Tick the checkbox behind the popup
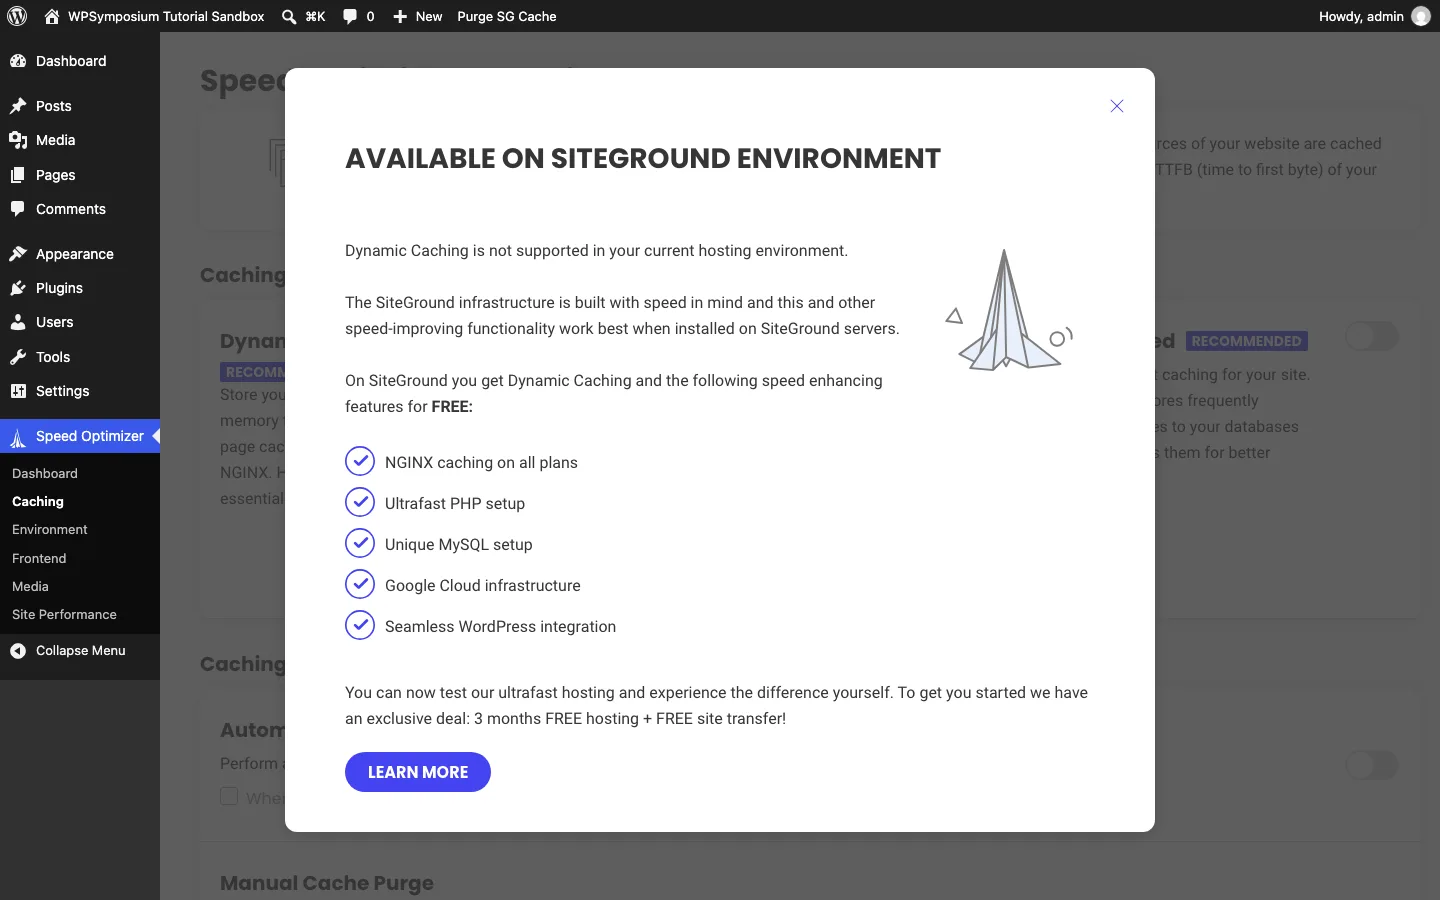1440x900 pixels. coord(229,796)
